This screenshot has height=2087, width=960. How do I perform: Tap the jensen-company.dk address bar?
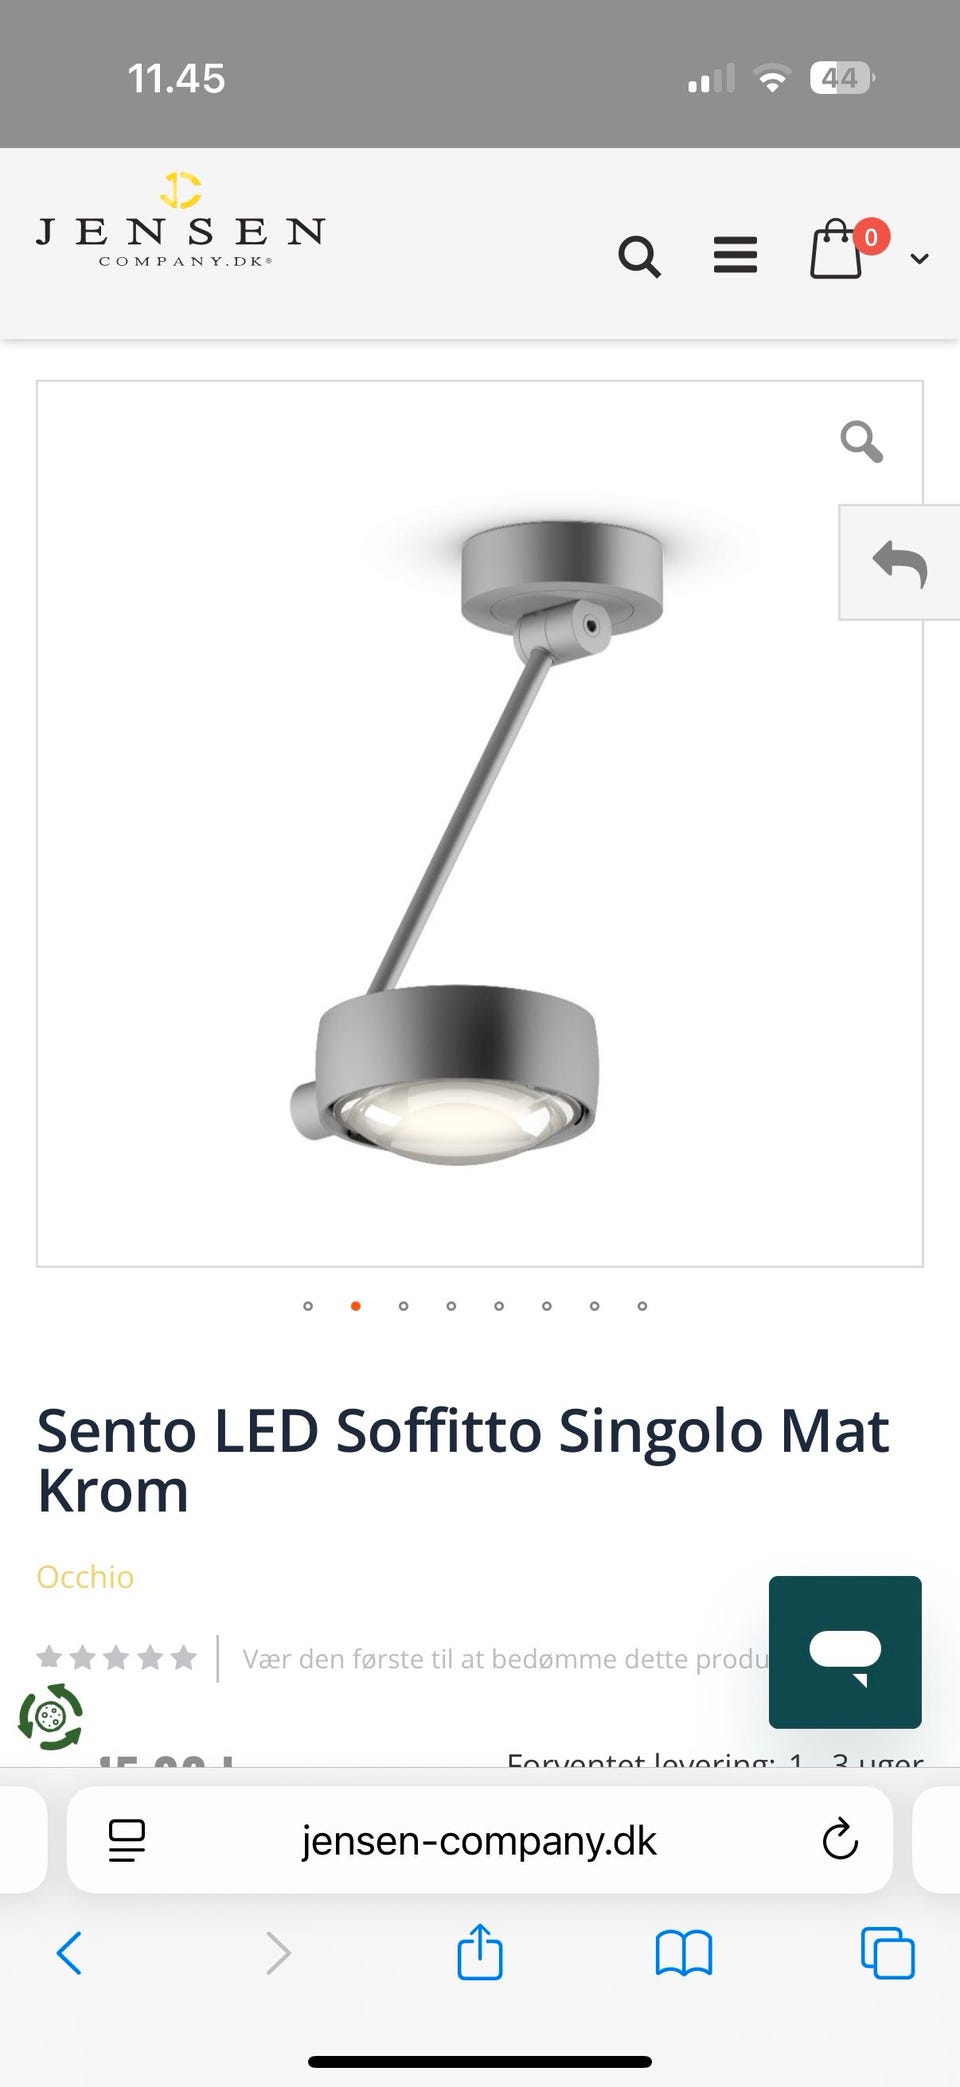pyautogui.click(x=480, y=1840)
